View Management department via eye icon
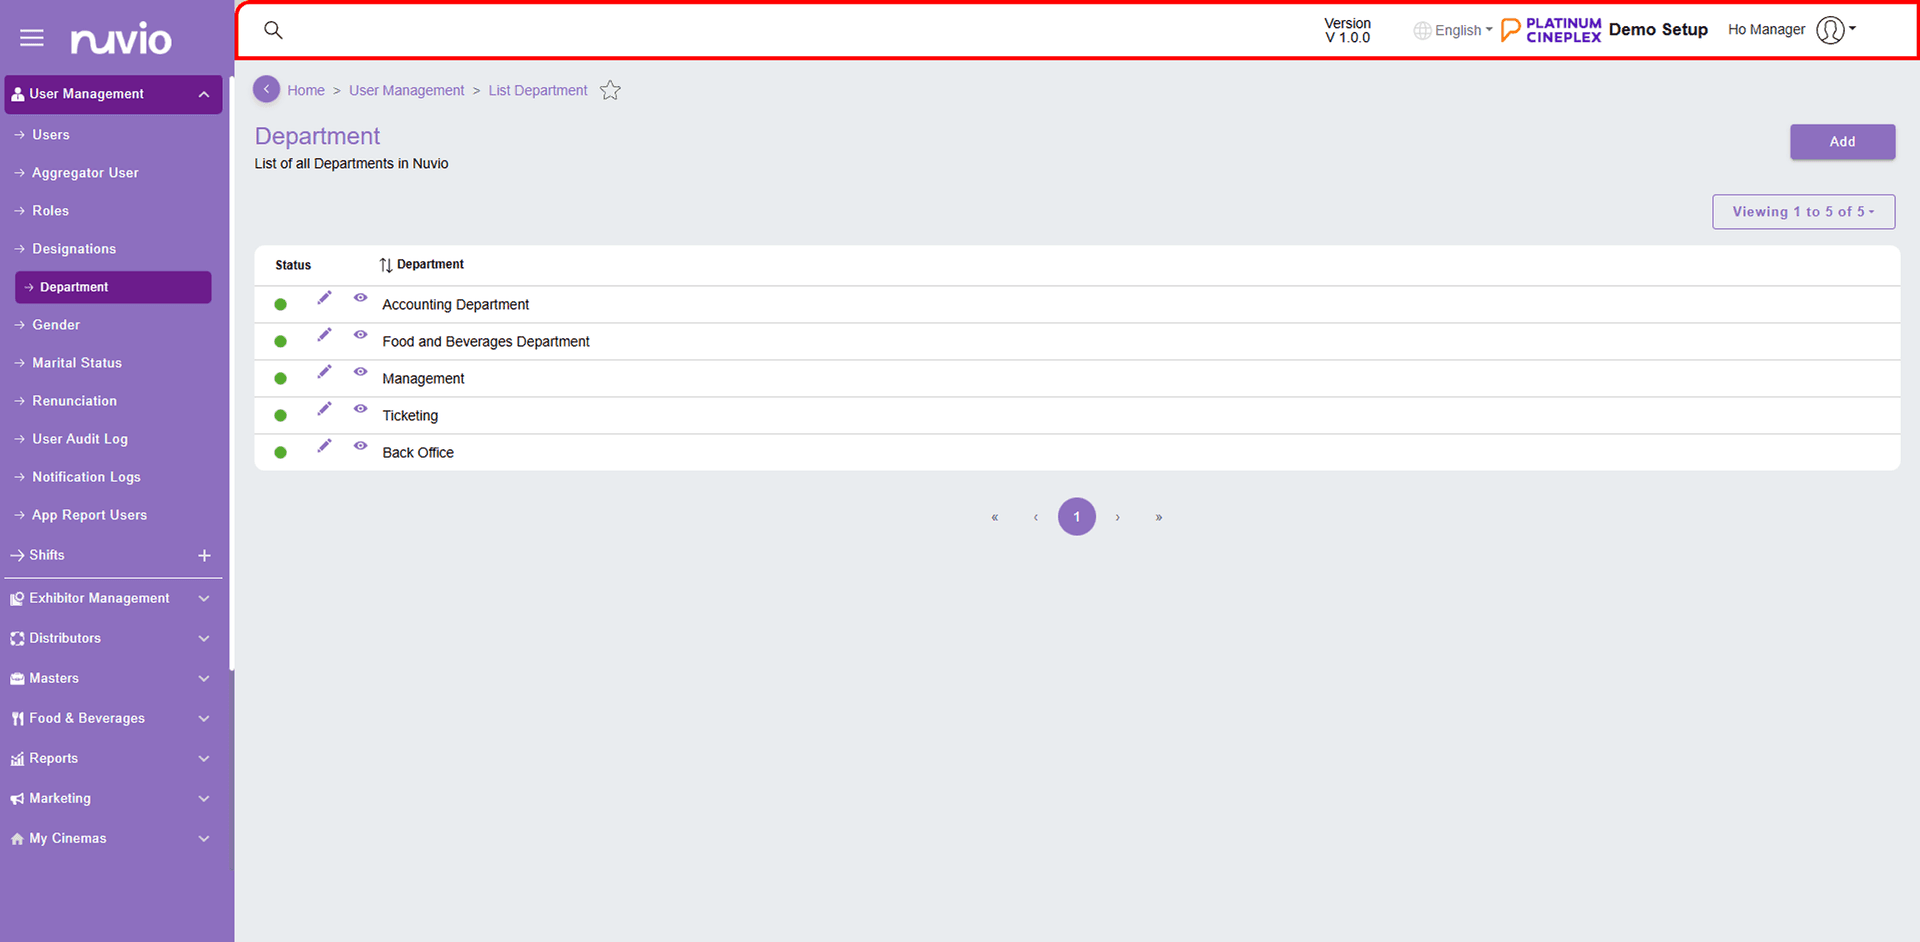This screenshot has height=942, width=1920. tap(360, 372)
